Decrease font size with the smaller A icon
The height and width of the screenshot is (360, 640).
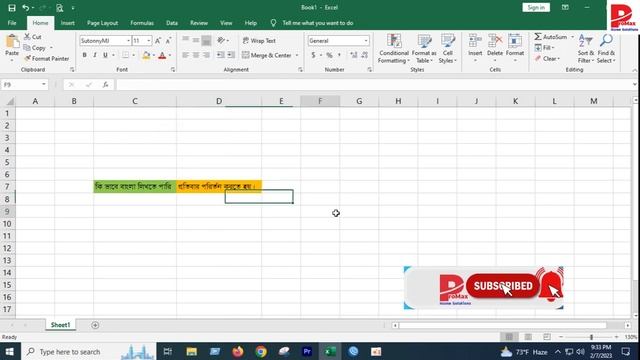168,41
